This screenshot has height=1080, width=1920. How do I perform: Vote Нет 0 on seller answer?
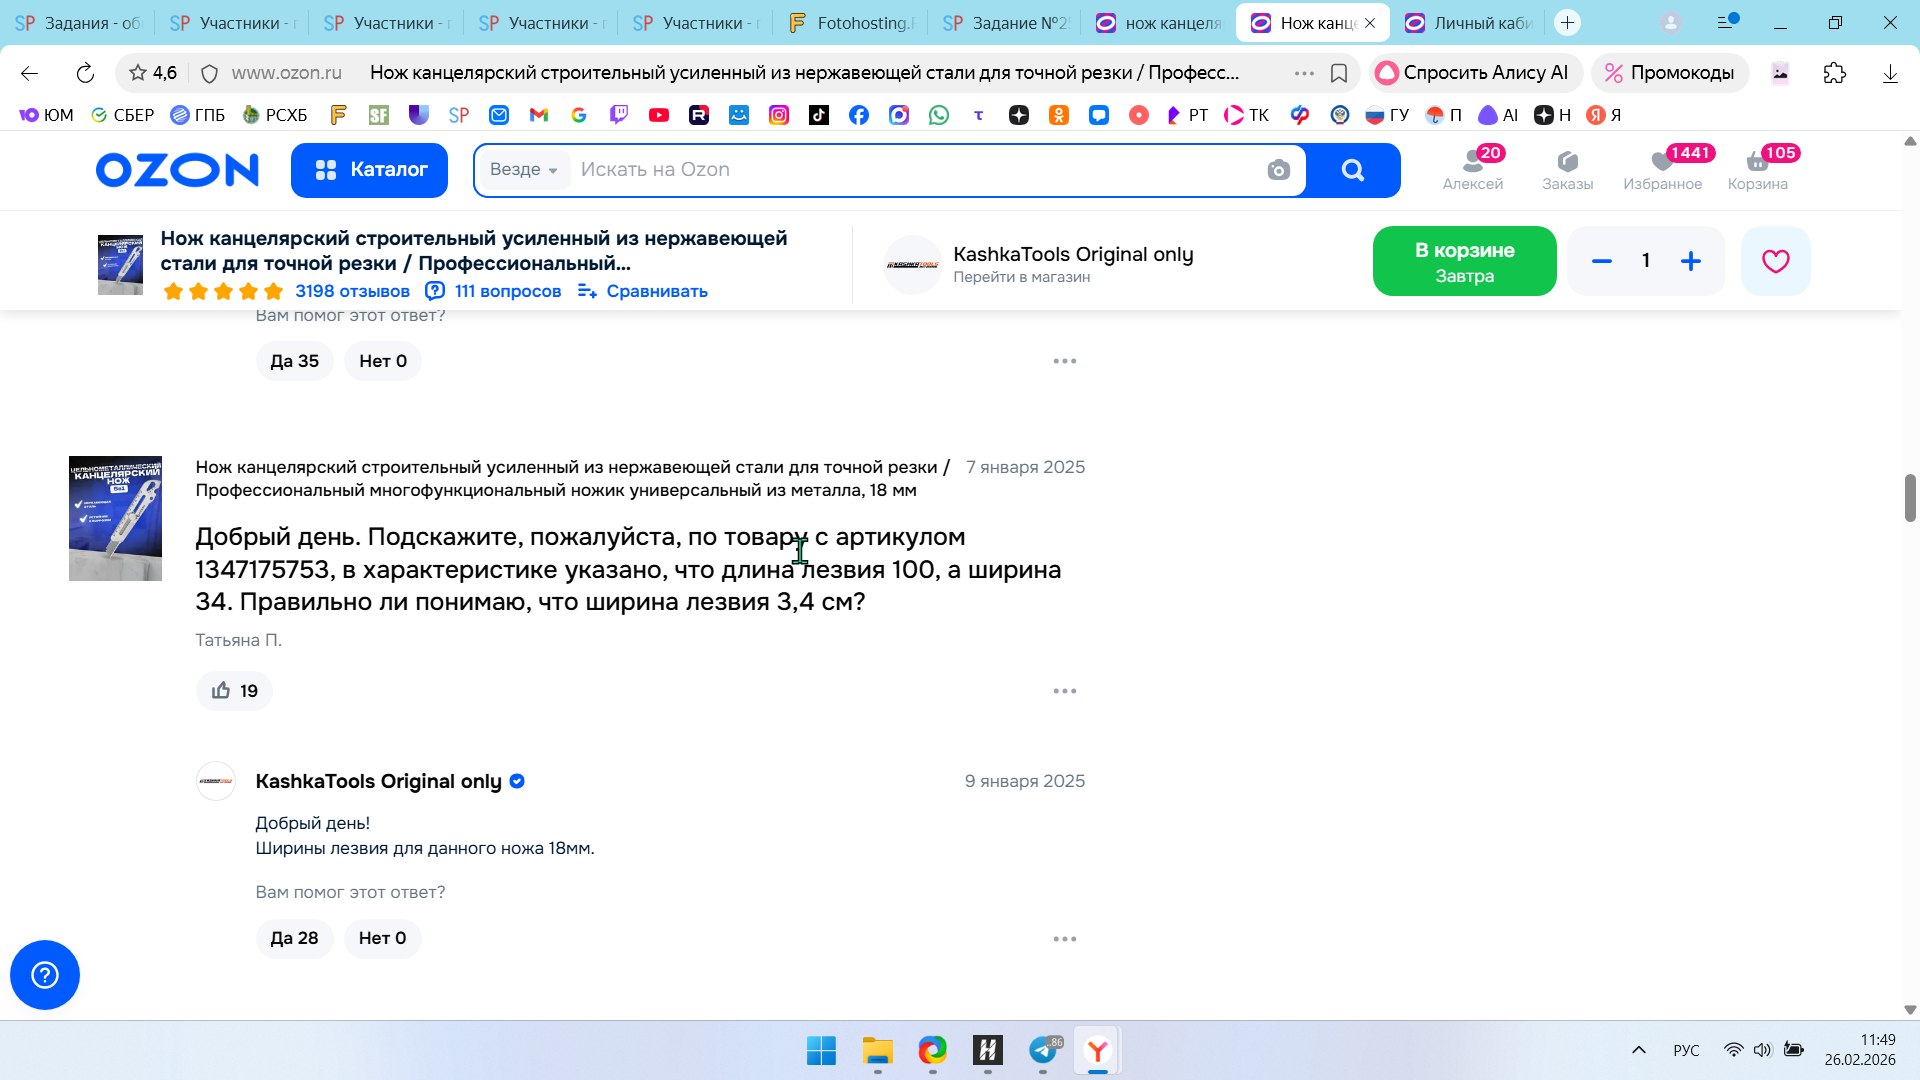click(x=382, y=938)
